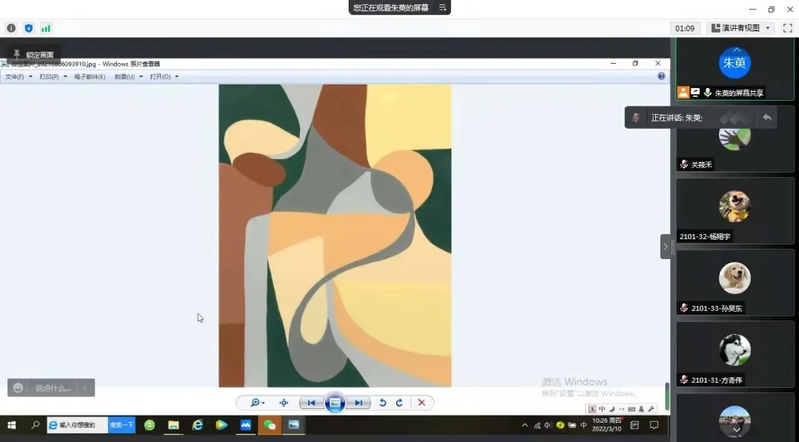Screen dimensions: 799x442
Task: Click the displayed abstract painting image
Action: (x=335, y=236)
